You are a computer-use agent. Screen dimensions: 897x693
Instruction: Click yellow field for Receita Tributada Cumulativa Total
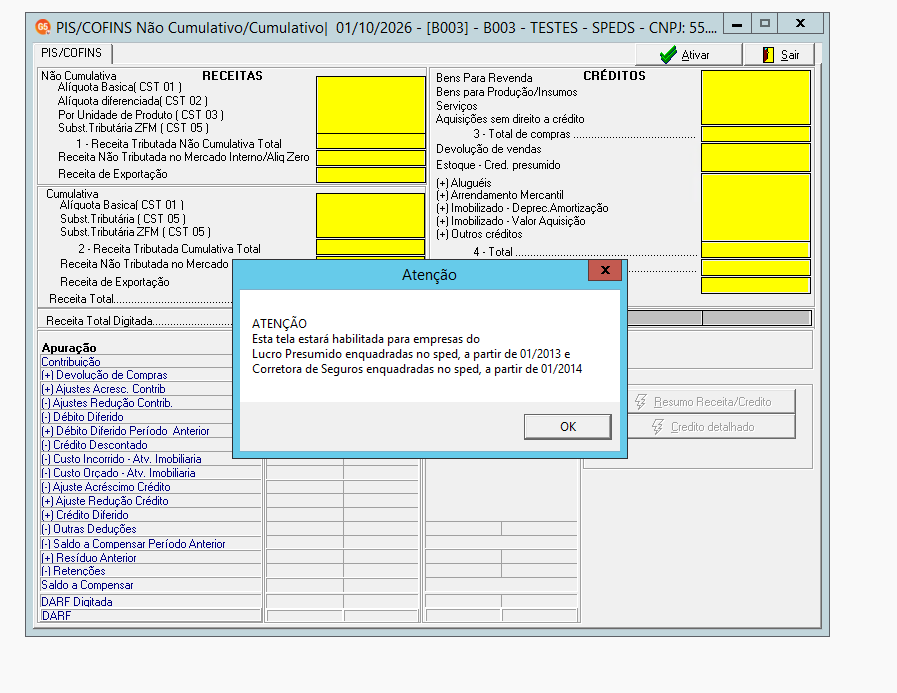coord(371,247)
